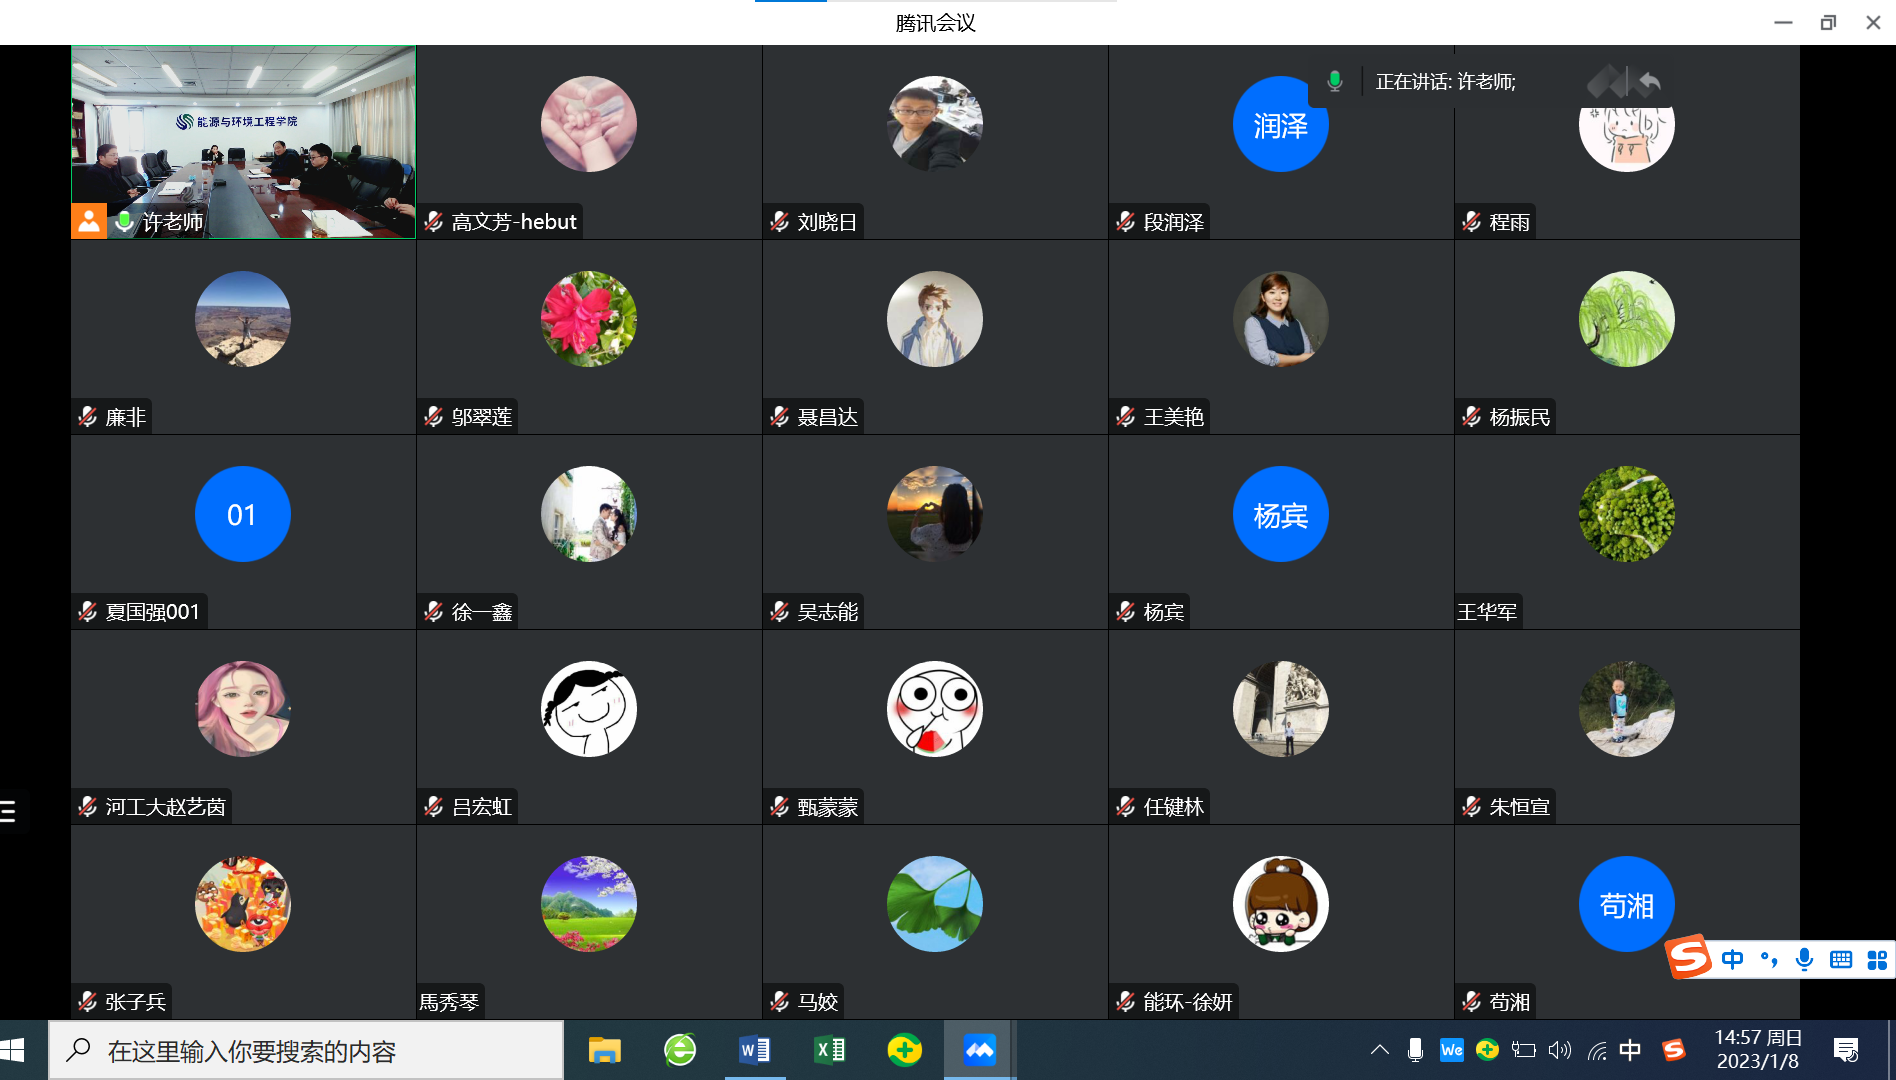Click the green microphone speaking indicator

1334,82
